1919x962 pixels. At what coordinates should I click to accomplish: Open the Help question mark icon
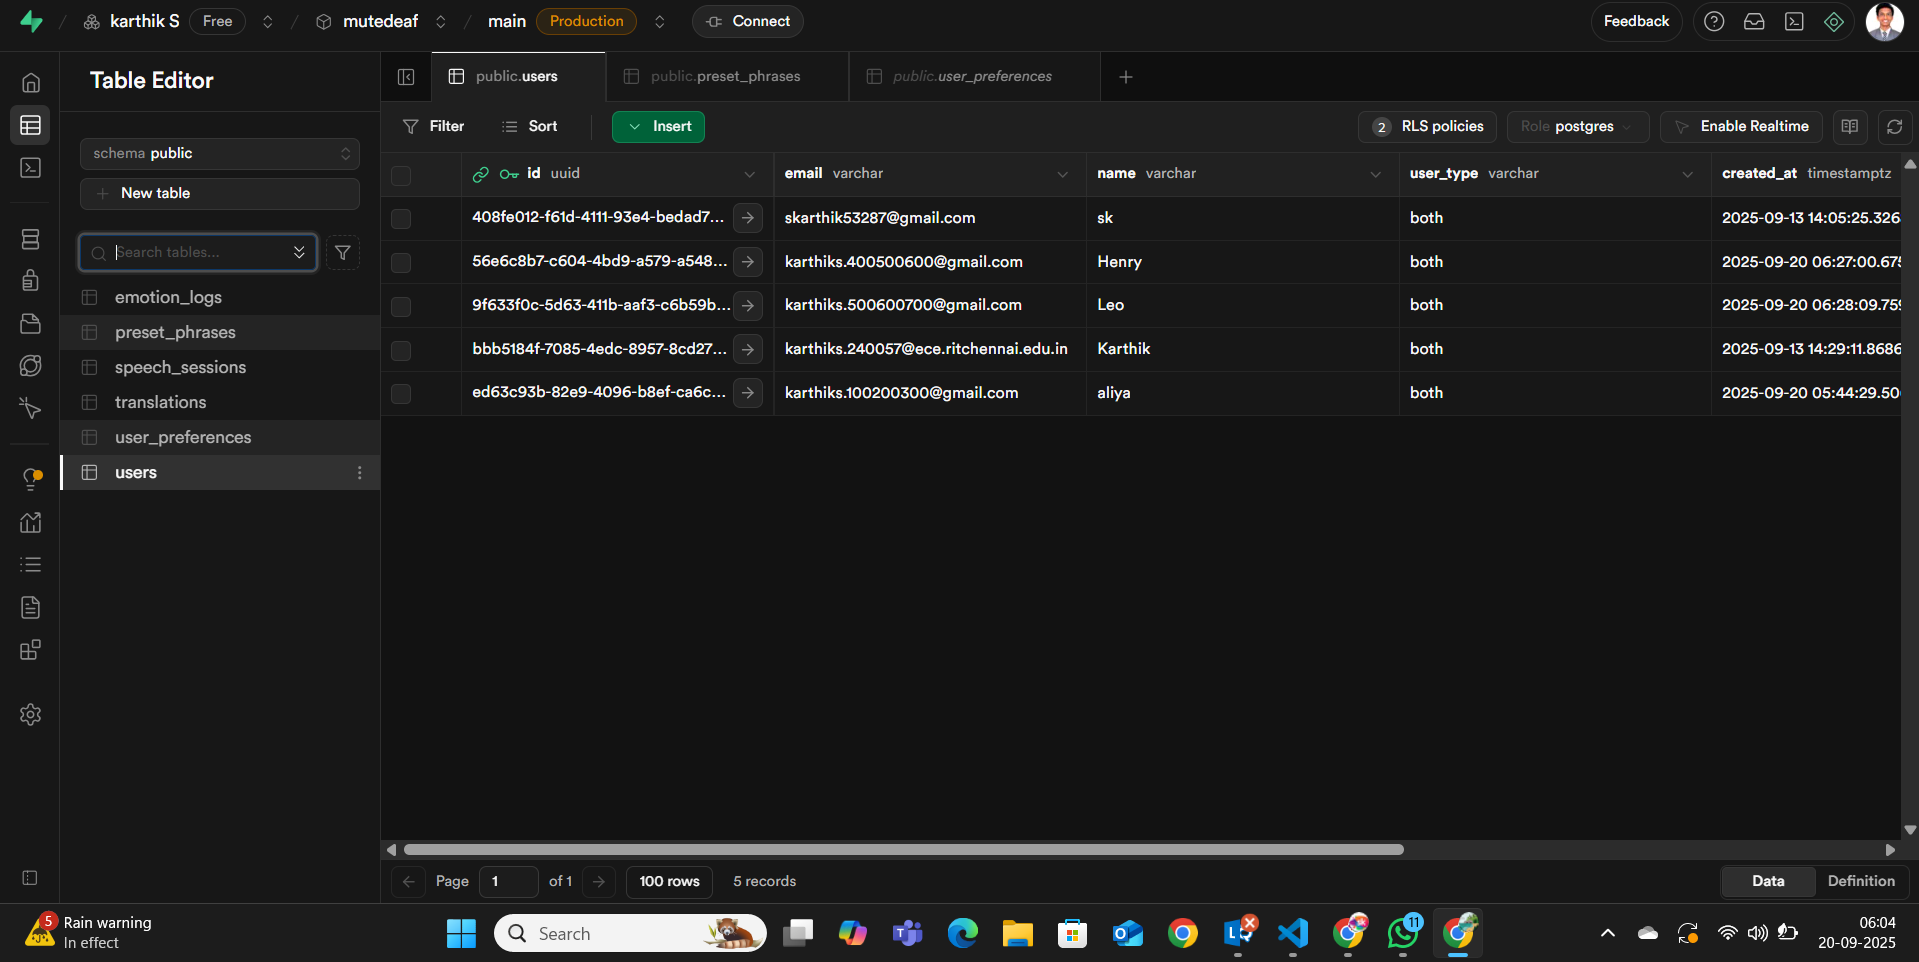tap(1714, 21)
